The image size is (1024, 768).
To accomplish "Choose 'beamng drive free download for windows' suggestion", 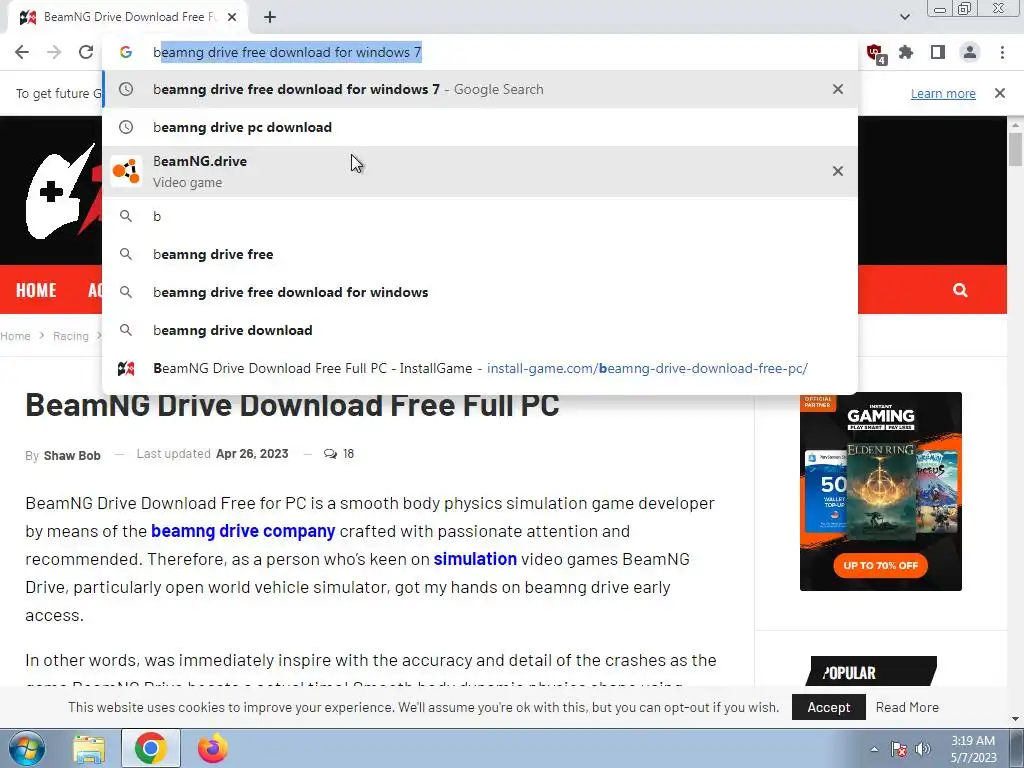I will click(480, 292).
